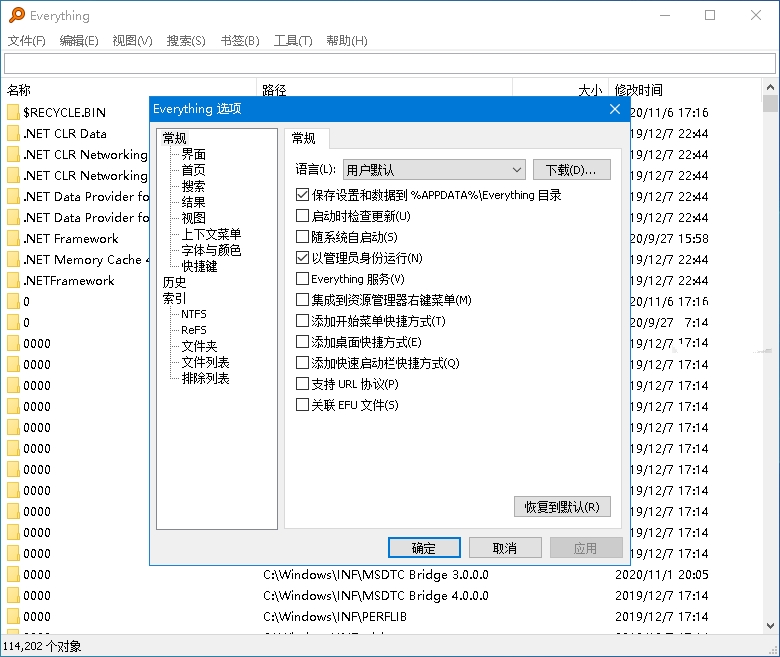Confirm with the 确定 button
The width and height of the screenshot is (780, 657).
[424, 548]
